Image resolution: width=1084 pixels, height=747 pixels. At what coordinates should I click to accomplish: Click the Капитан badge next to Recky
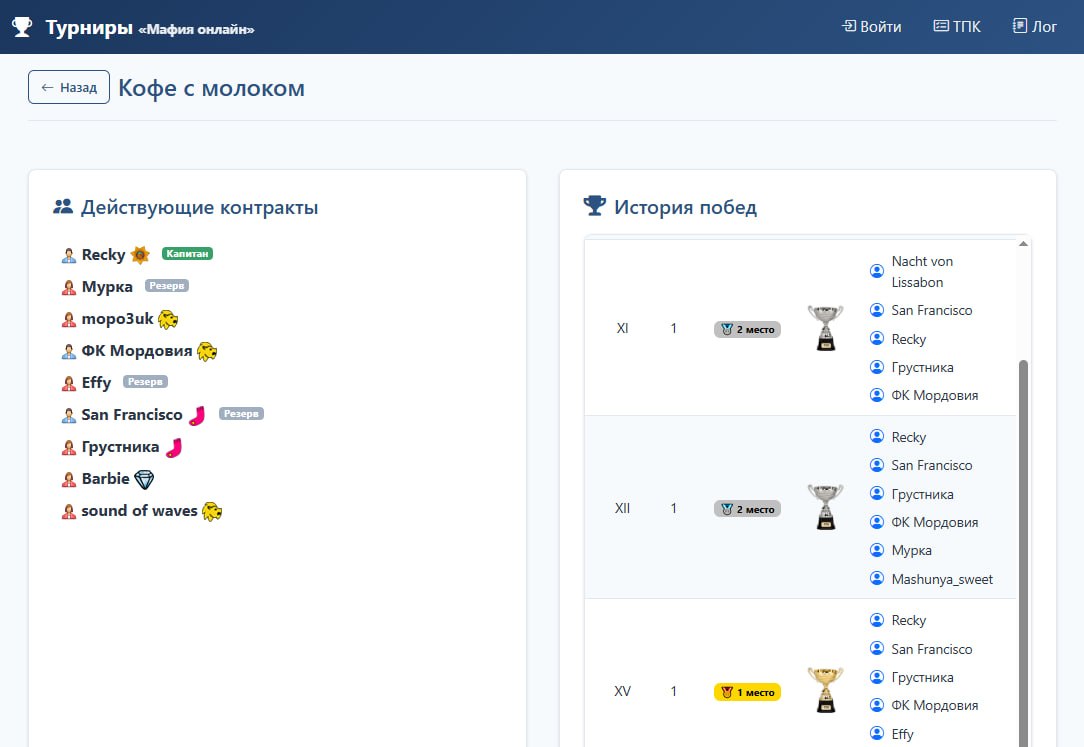pyautogui.click(x=188, y=254)
